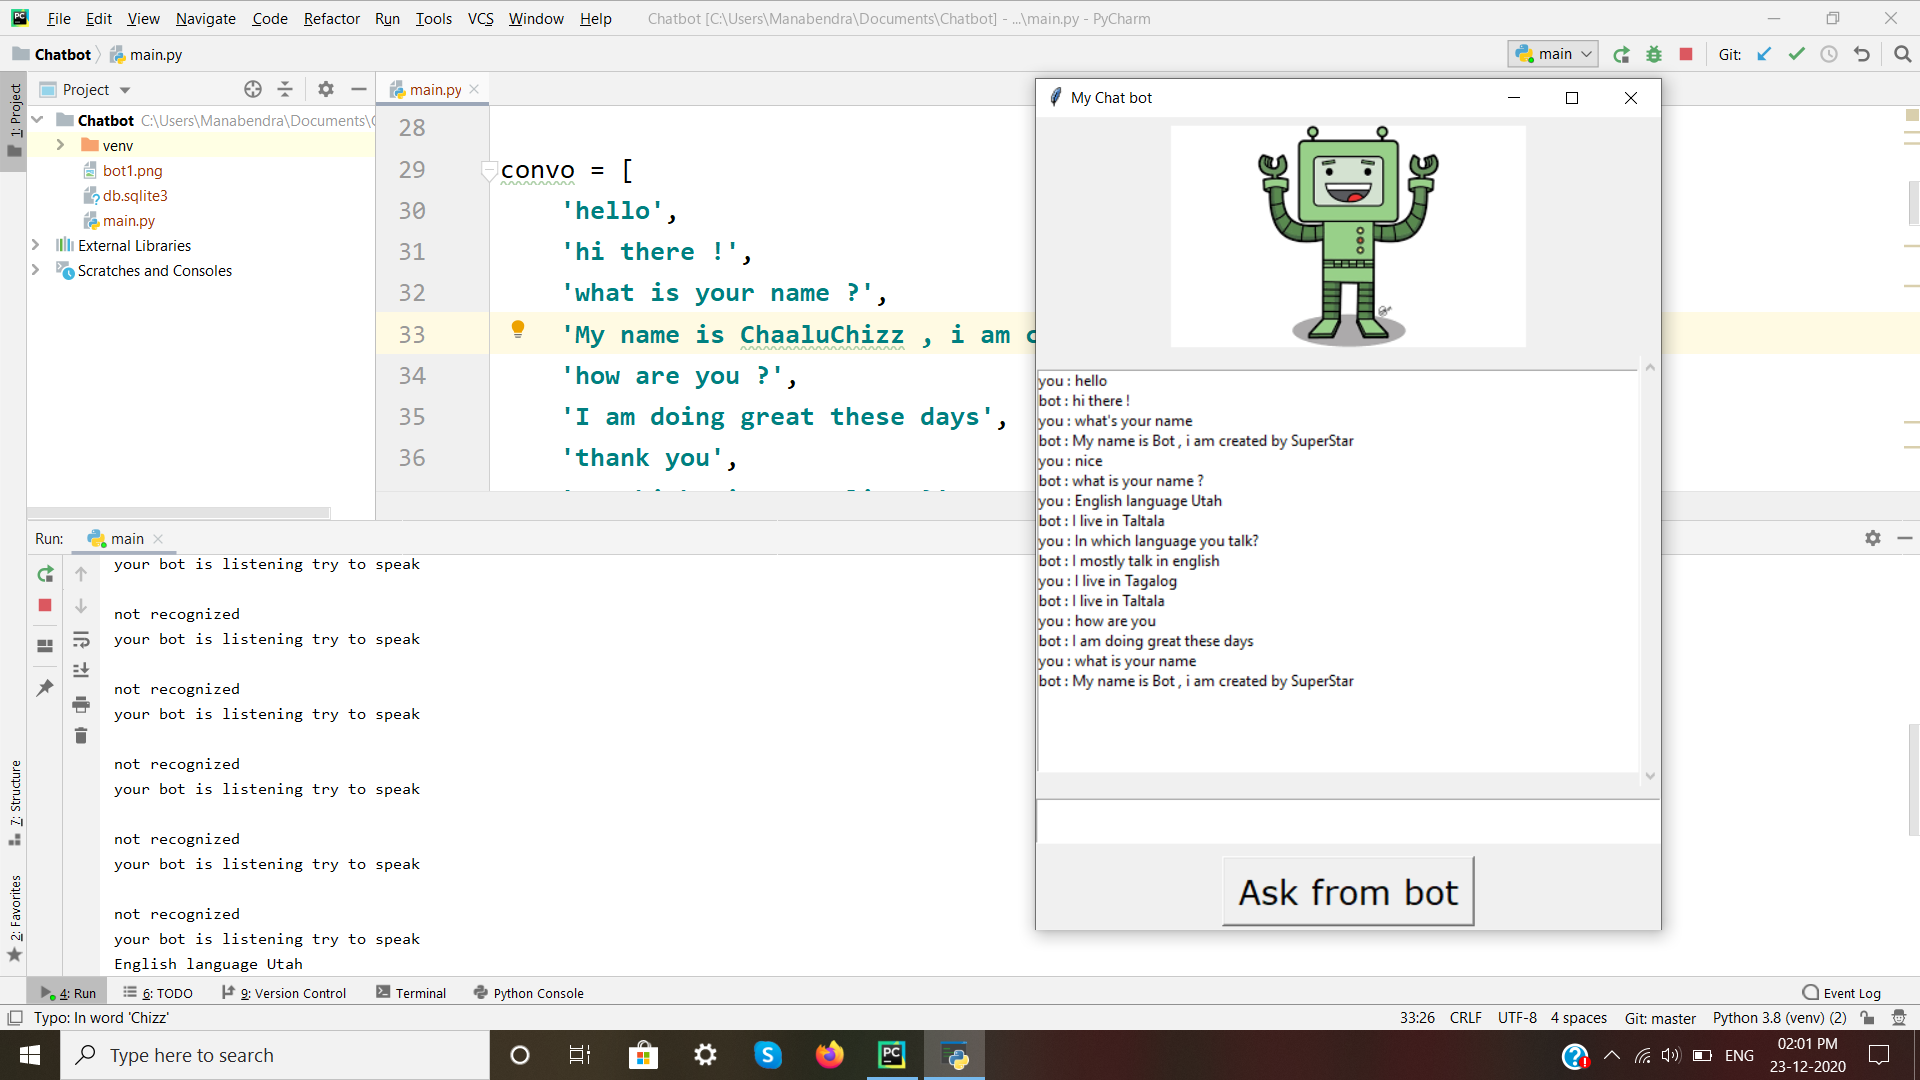The height and width of the screenshot is (1080, 1920).
Task: Click the red Stop icon in Run panel
Action: pyautogui.click(x=45, y=605)
